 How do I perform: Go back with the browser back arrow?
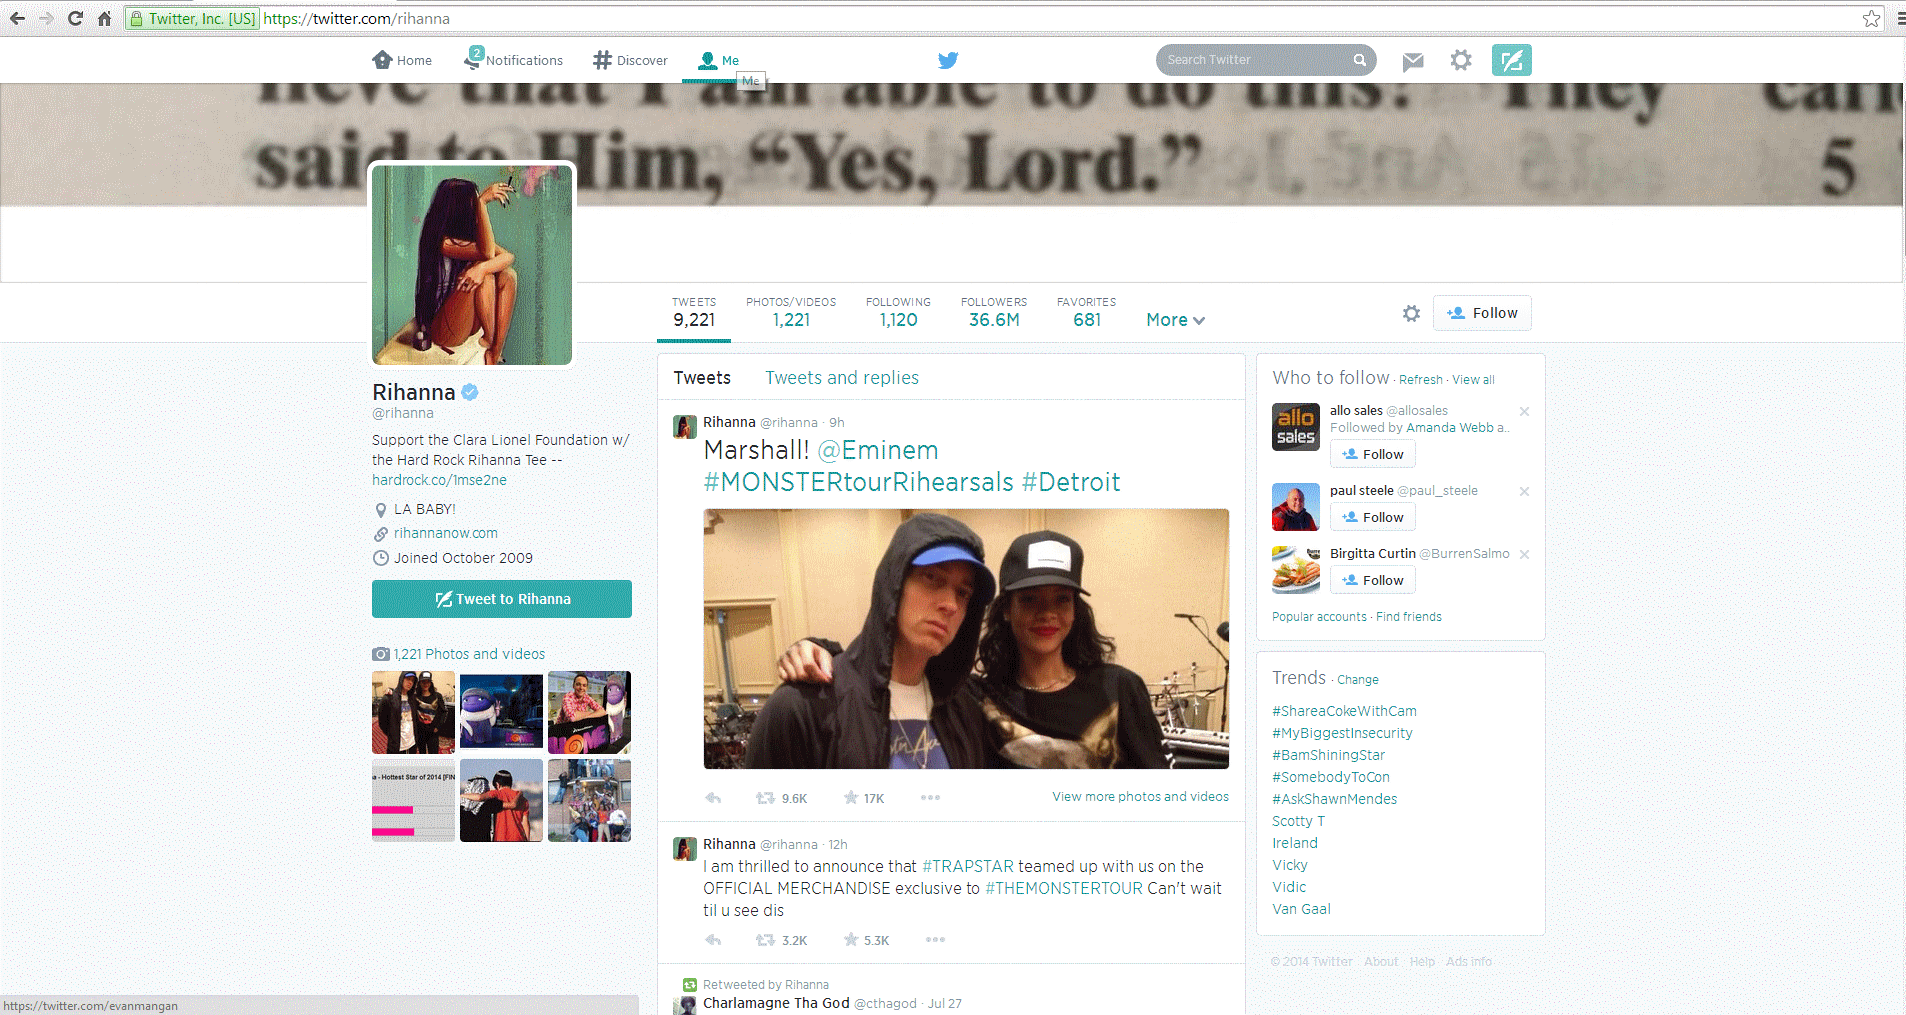coord(17,18)
